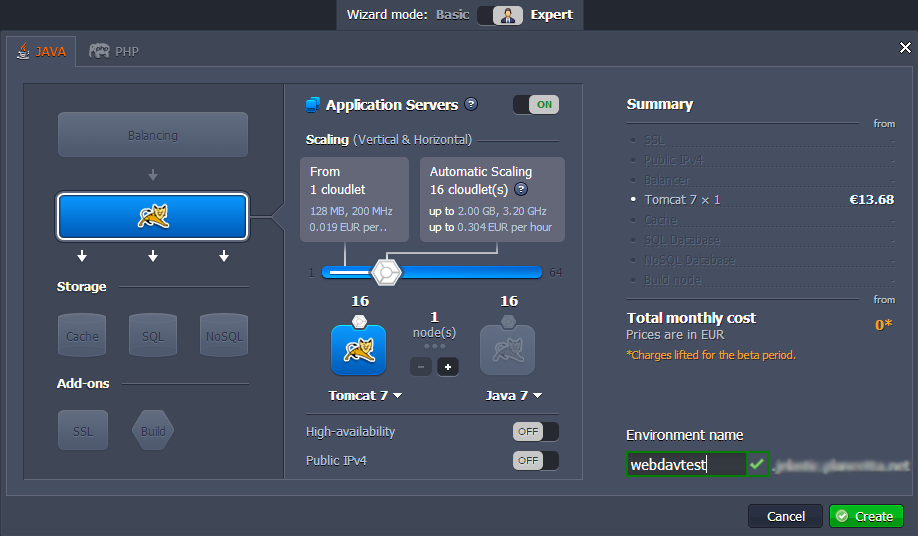Click the Total monthly cost 0* value
This screenshot has width=918, height=536.
tap(883, 325)
